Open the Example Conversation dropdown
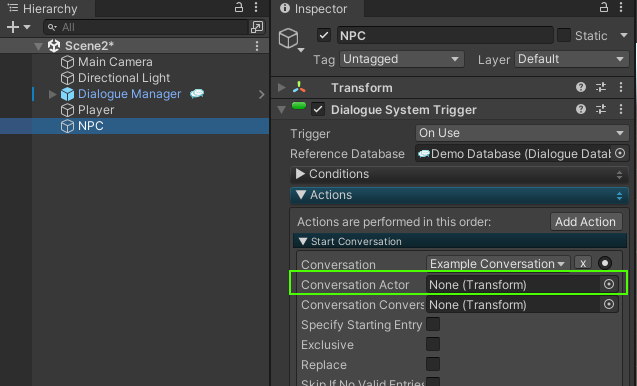637x386 pixels. tap(498, 264)
